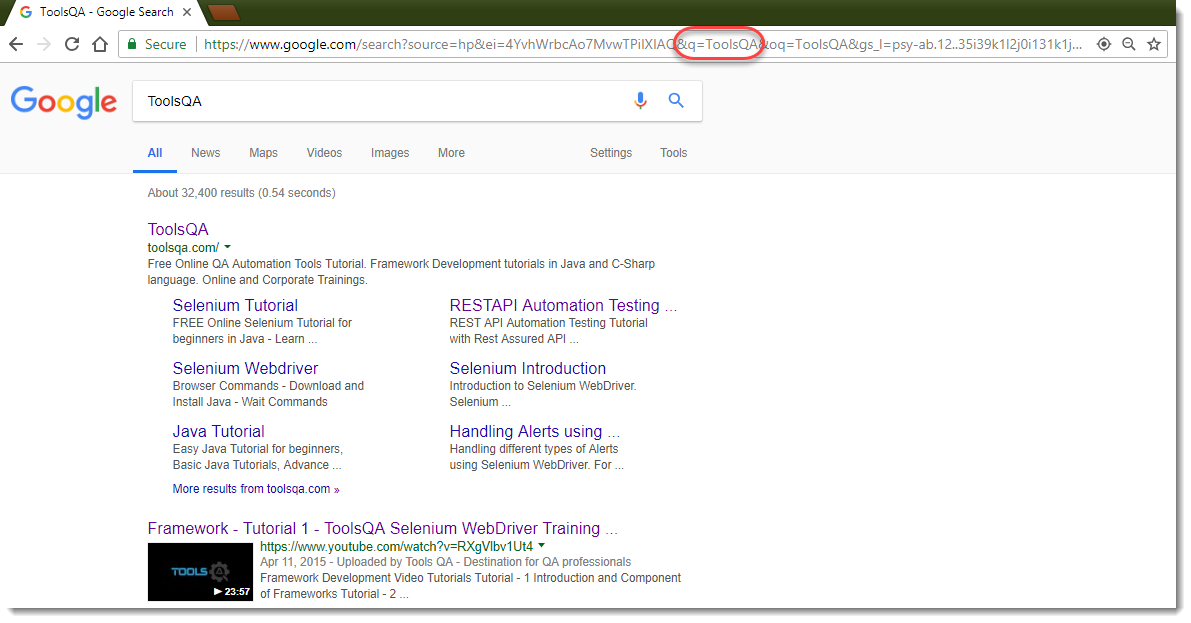Open the home page via house icon
This screenshot has width=1191, height=623.
click(100, 44)
